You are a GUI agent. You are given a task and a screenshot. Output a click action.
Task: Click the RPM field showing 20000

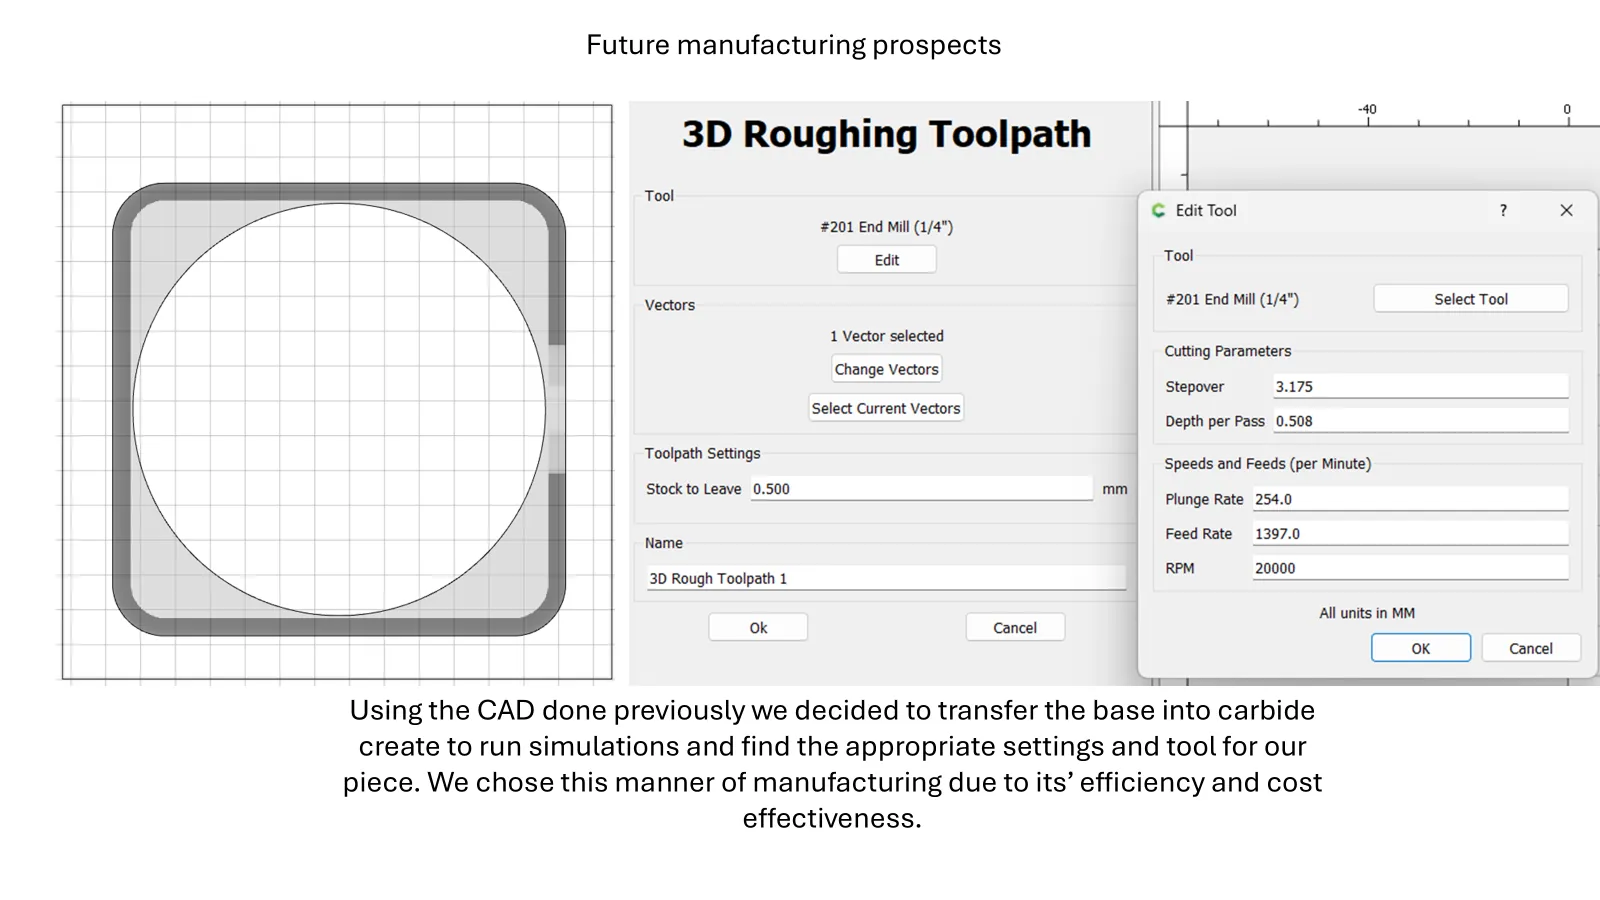pos(1411,568)
